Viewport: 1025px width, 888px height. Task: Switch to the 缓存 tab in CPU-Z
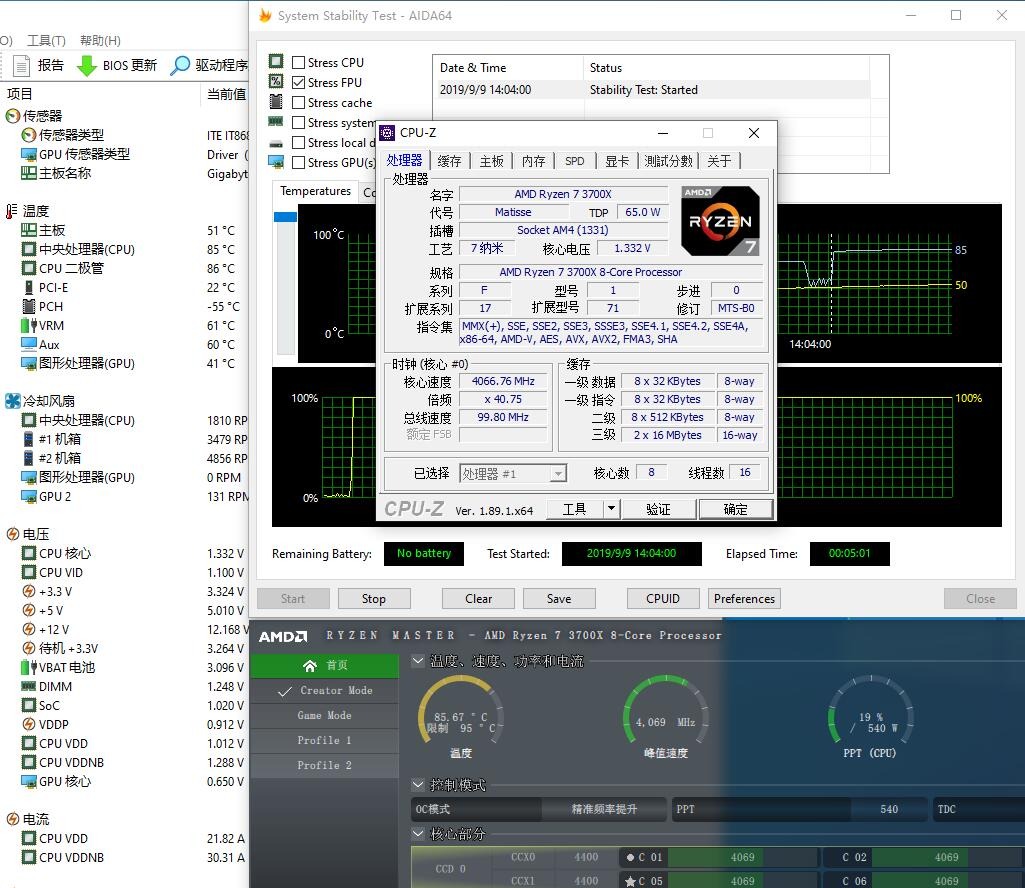[449, 161]
